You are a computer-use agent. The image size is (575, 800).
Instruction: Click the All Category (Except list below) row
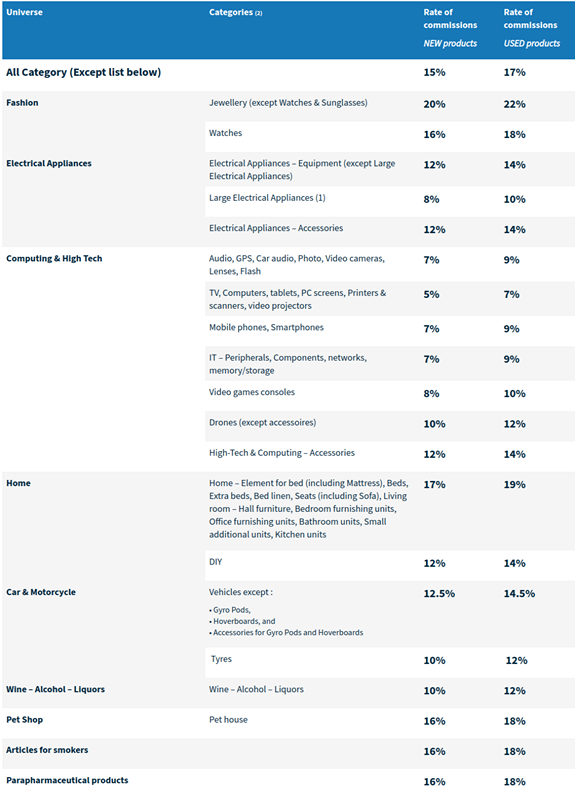[288, 73]
